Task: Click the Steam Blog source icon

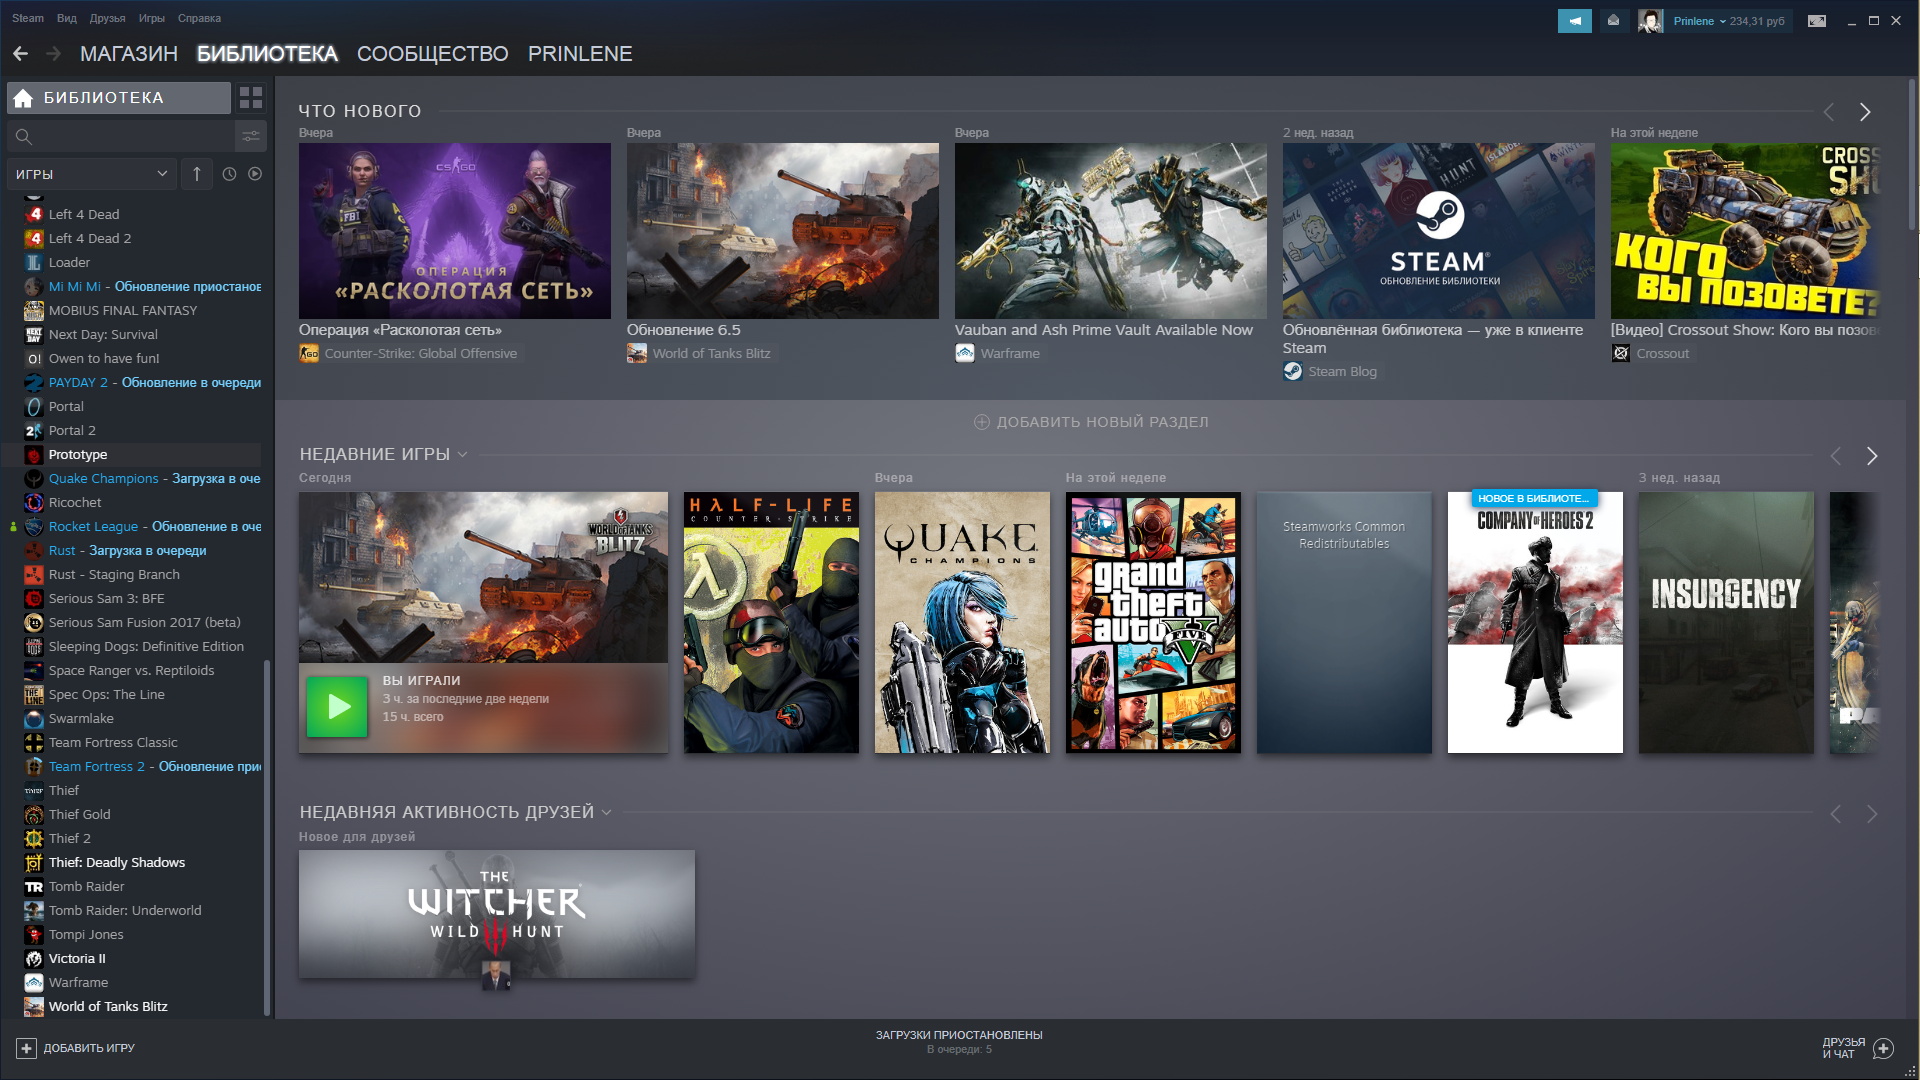Action: tap(1293, 371)
